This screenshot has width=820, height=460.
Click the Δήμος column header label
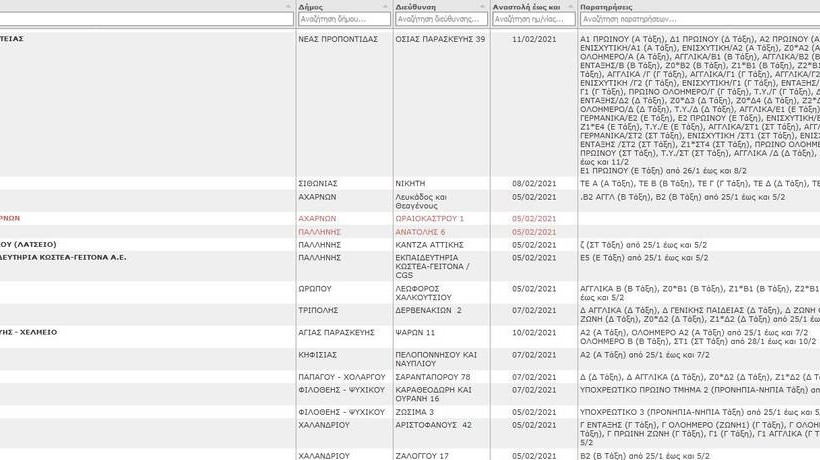tap(310, 7)
